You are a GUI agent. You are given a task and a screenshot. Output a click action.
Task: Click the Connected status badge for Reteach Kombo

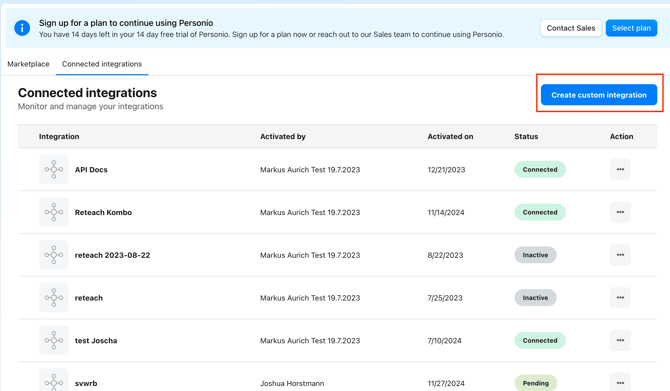click(540, 212)
